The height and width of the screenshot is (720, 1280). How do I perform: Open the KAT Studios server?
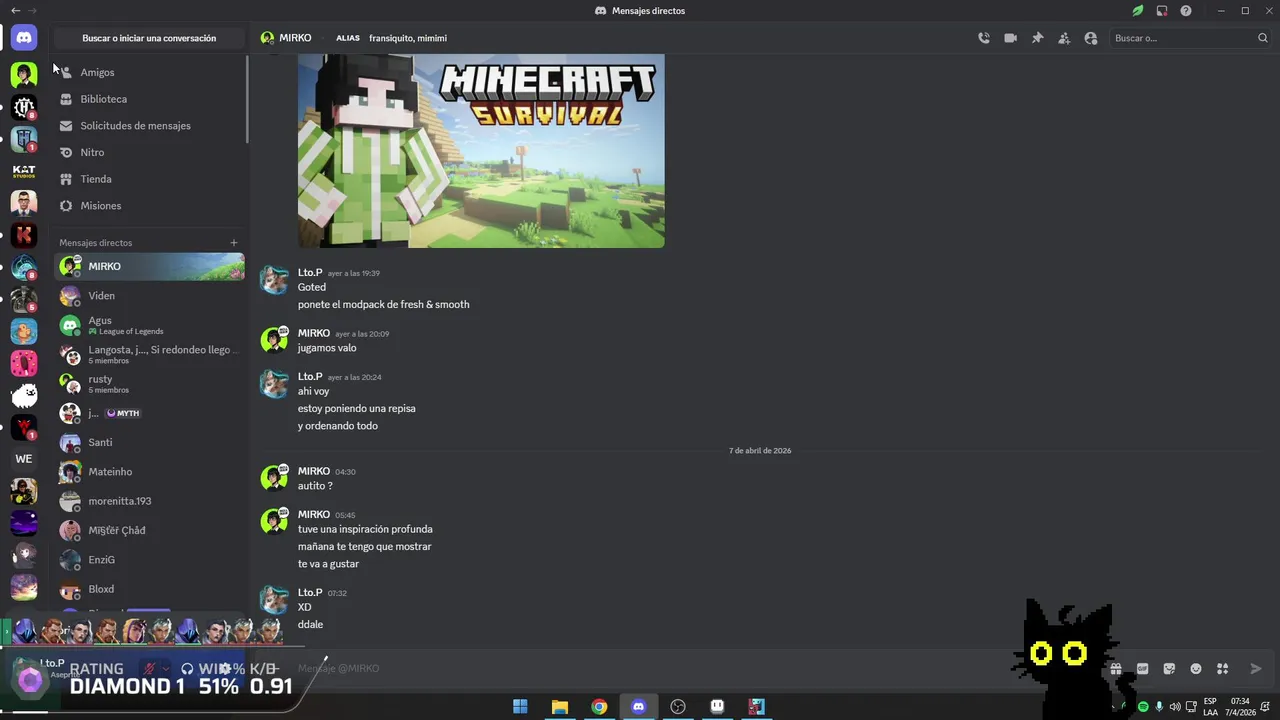click(x=24, y=171)
